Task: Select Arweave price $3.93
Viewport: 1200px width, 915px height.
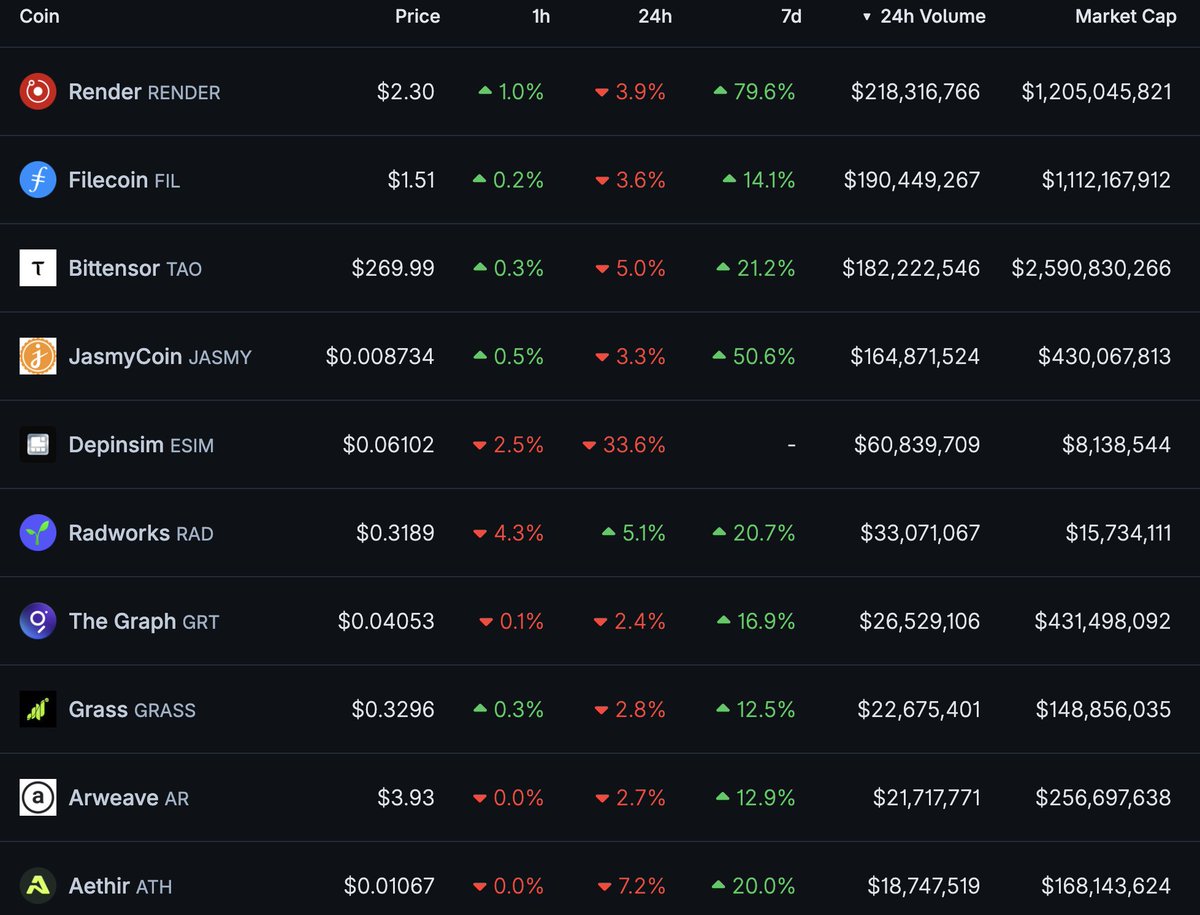Action: coord(405,797)
